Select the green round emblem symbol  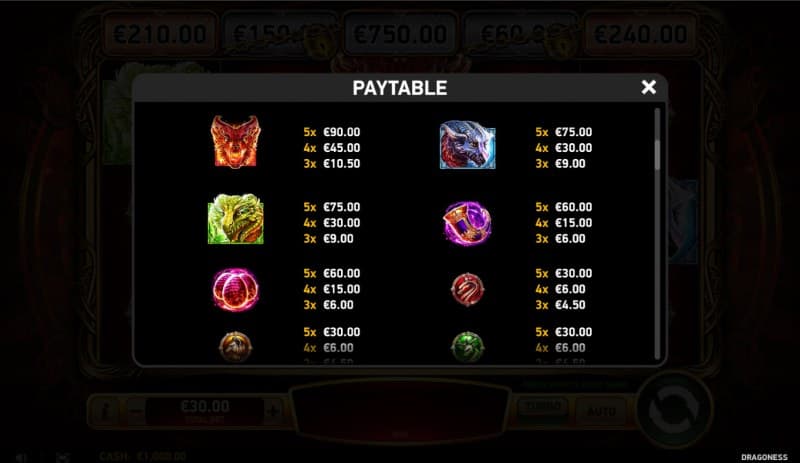[x=467, y=347]
